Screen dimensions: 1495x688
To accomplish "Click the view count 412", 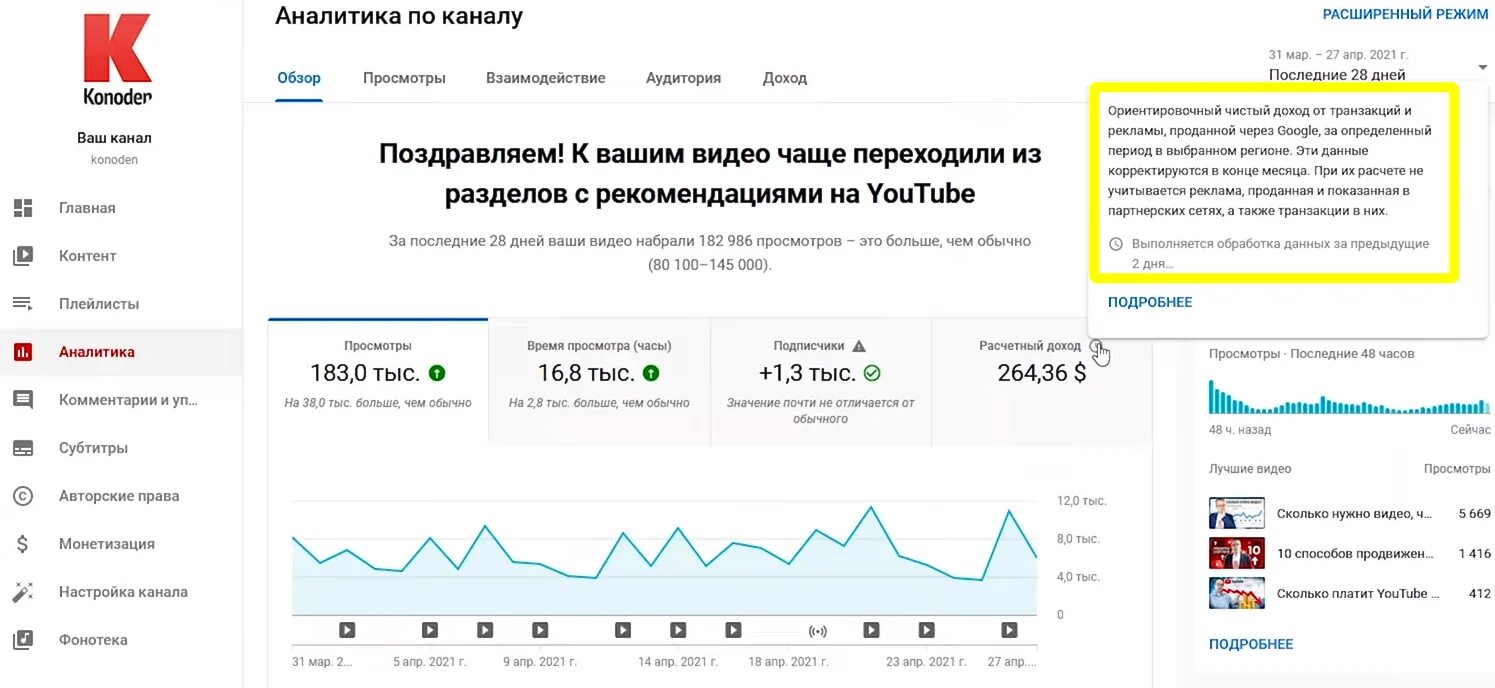I will [x=1479, y=594].
